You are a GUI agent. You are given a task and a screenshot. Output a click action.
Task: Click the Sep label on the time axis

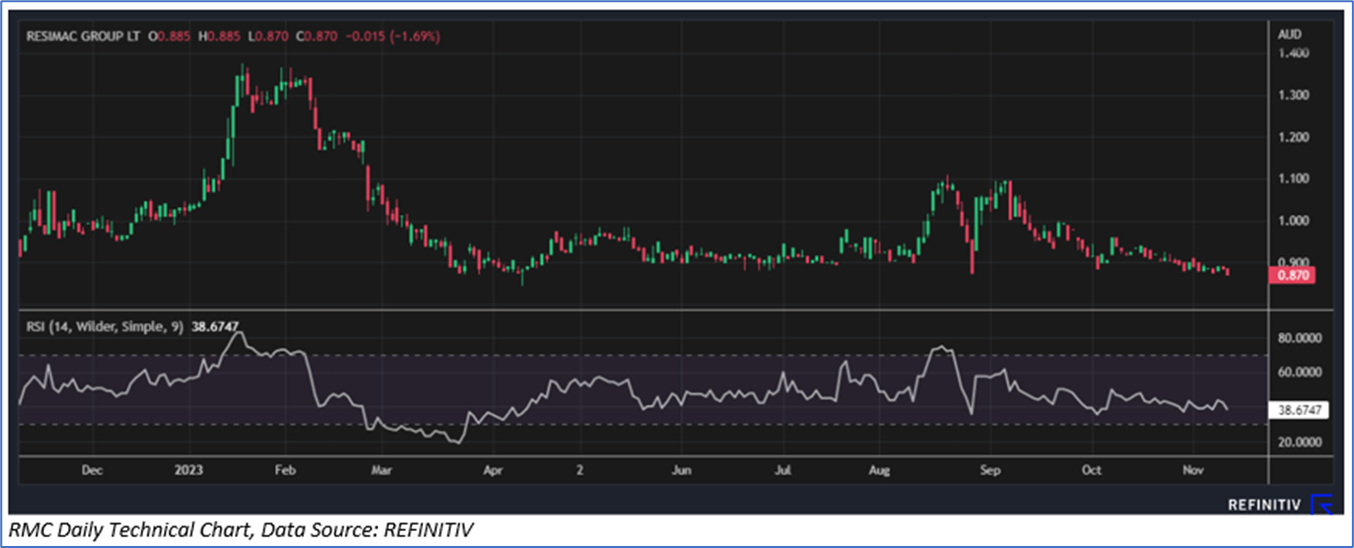tap(990, 469)
